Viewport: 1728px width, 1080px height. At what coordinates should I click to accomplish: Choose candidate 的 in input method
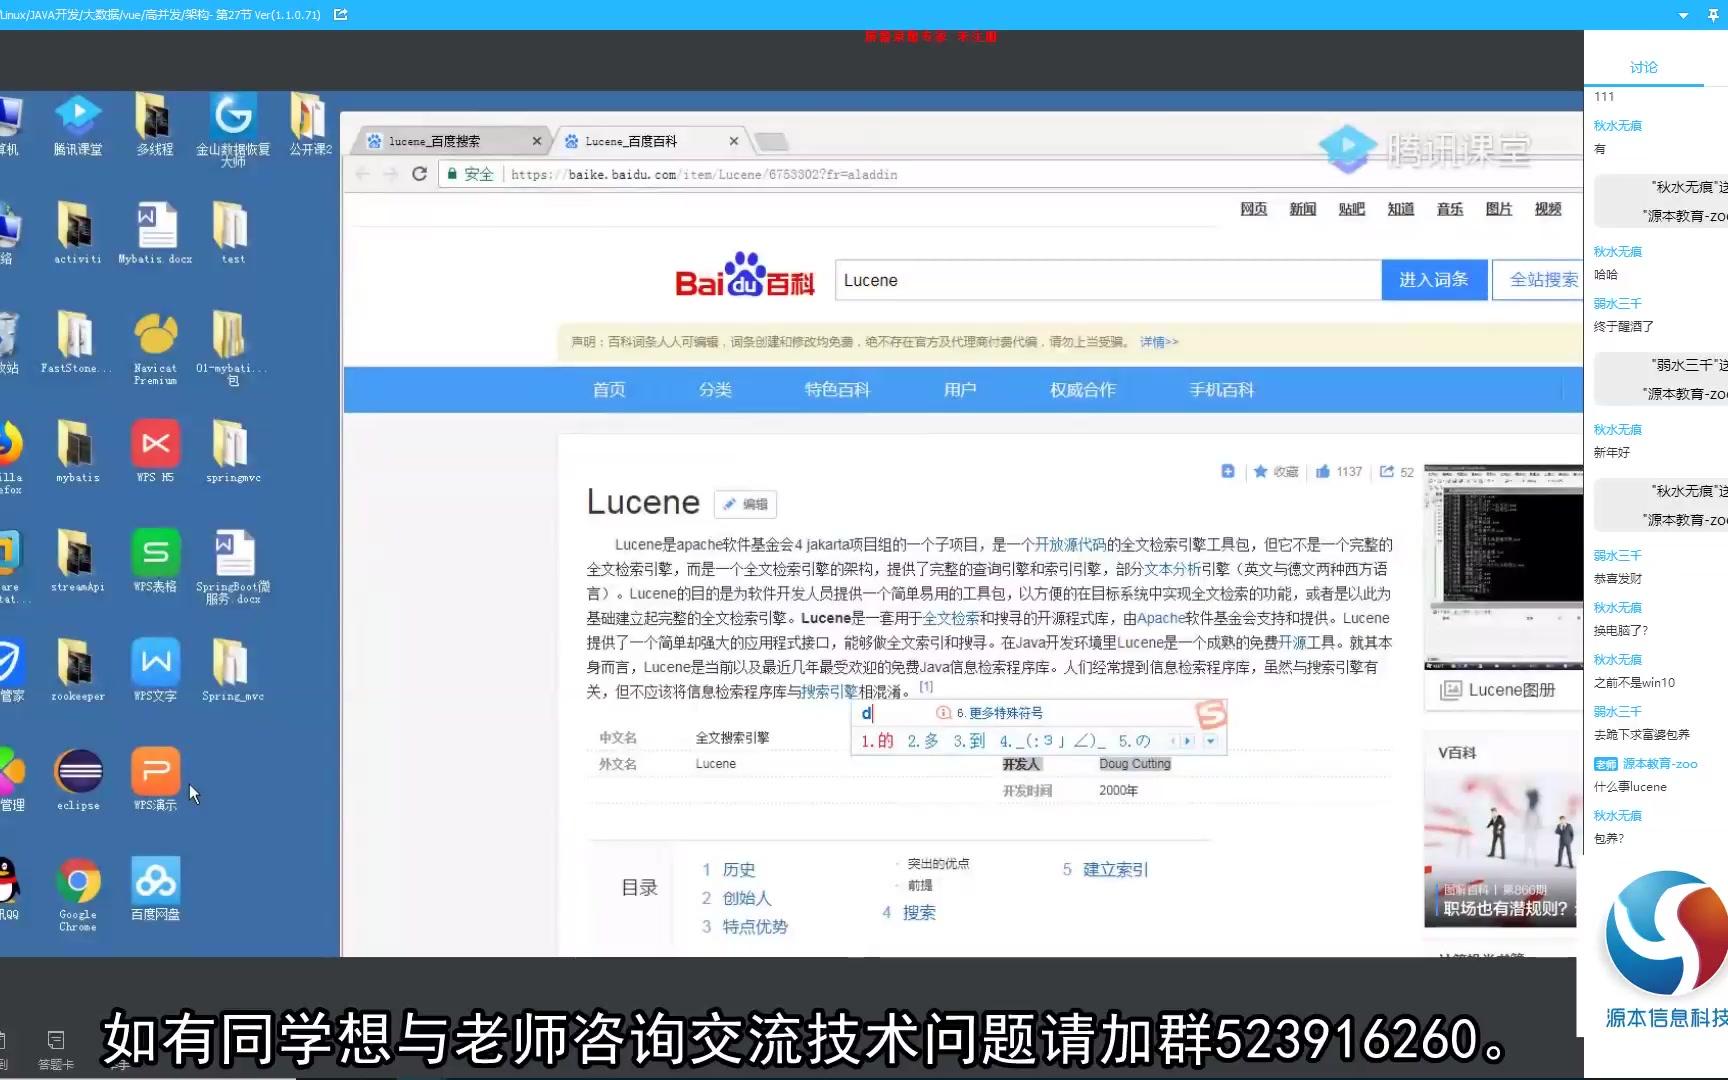tap(877, 741)
